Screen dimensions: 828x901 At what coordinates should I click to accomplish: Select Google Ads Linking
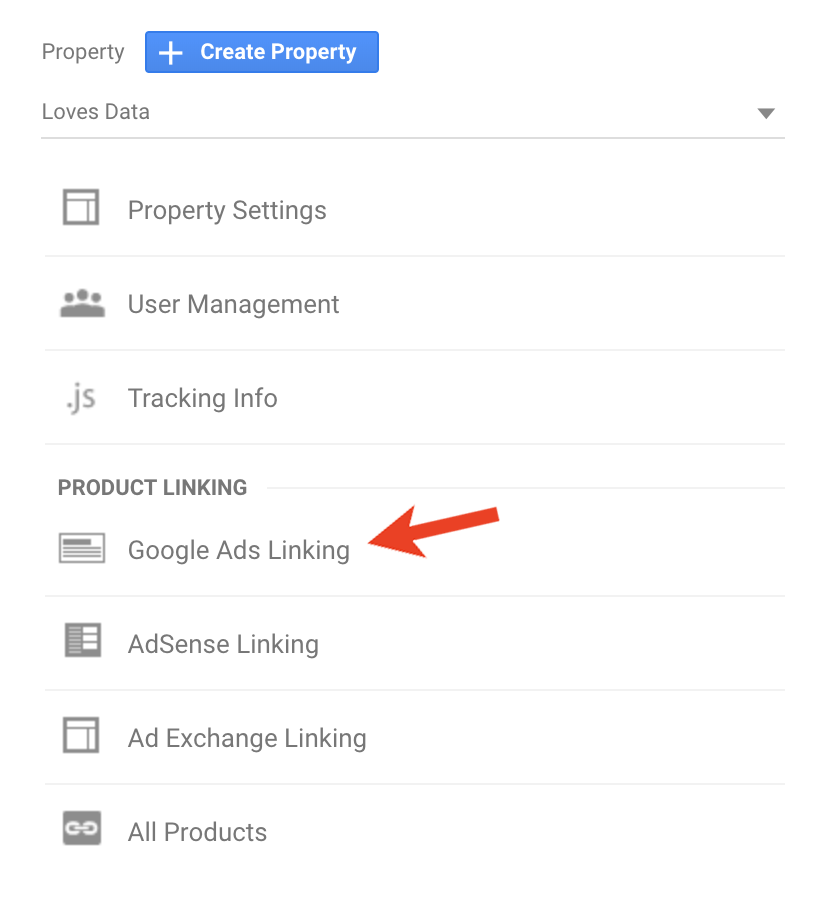coord(415,550)
